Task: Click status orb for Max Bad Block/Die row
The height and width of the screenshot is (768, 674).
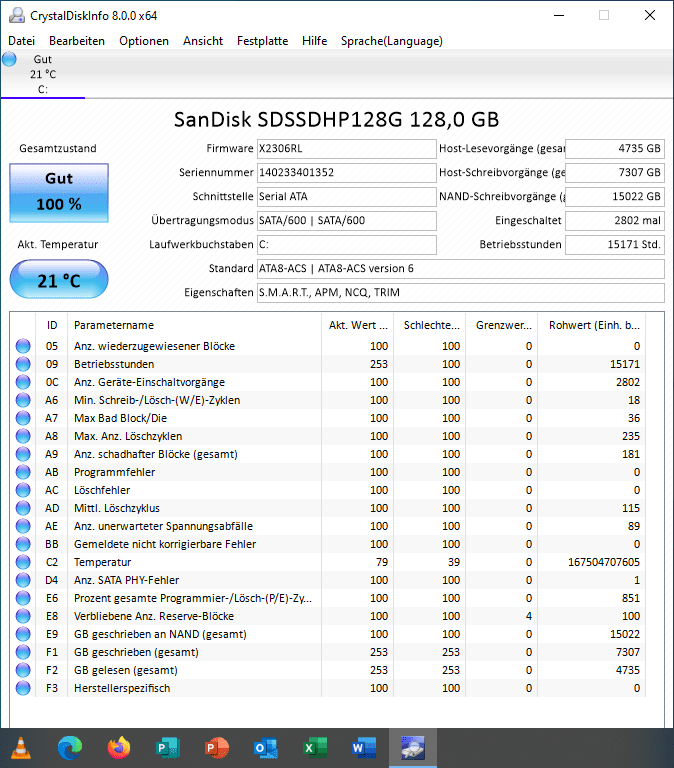Action: (x=23, y=418)
